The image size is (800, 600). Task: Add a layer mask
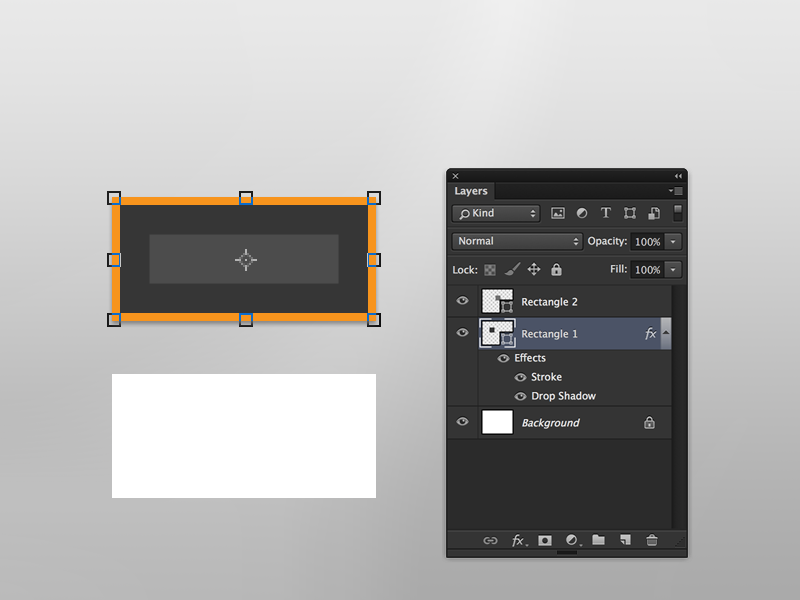pyautogui.click(x=544, y=540)
